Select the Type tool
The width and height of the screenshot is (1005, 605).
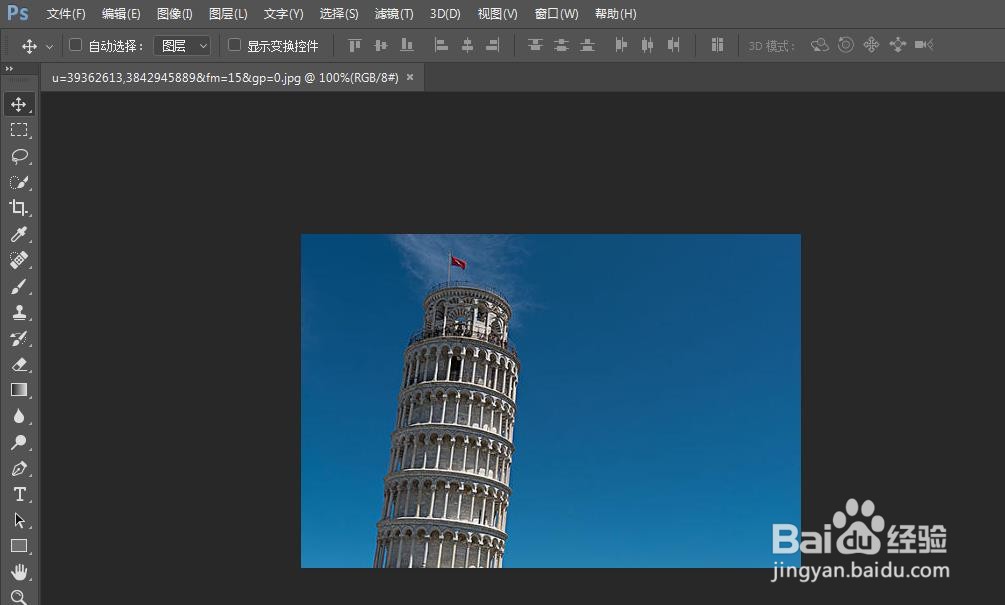click(x=19, y=495)
